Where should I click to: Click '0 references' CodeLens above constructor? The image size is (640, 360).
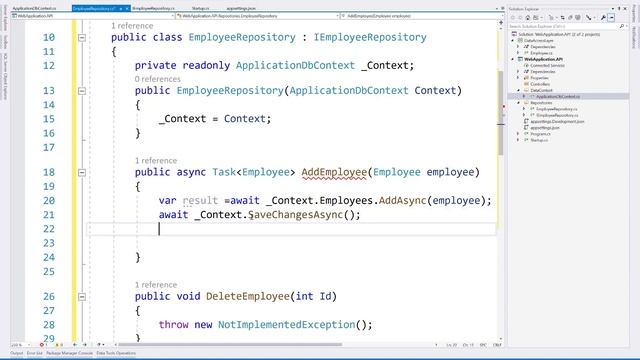coord(158,79)
